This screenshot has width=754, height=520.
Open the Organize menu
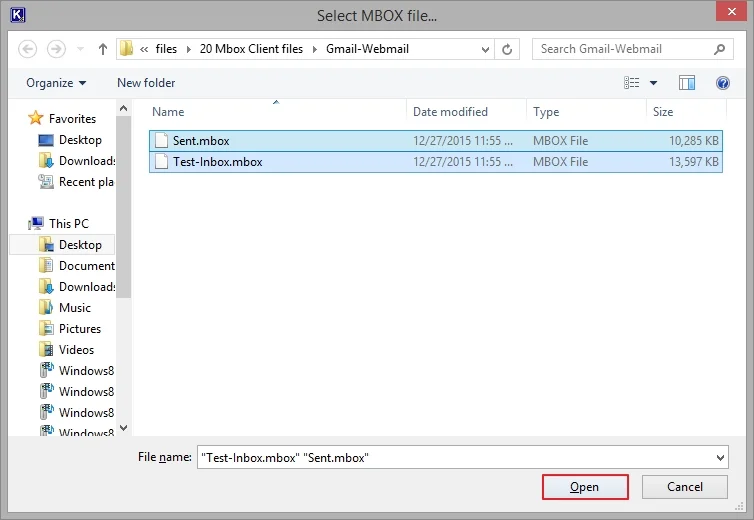(56, 83)
